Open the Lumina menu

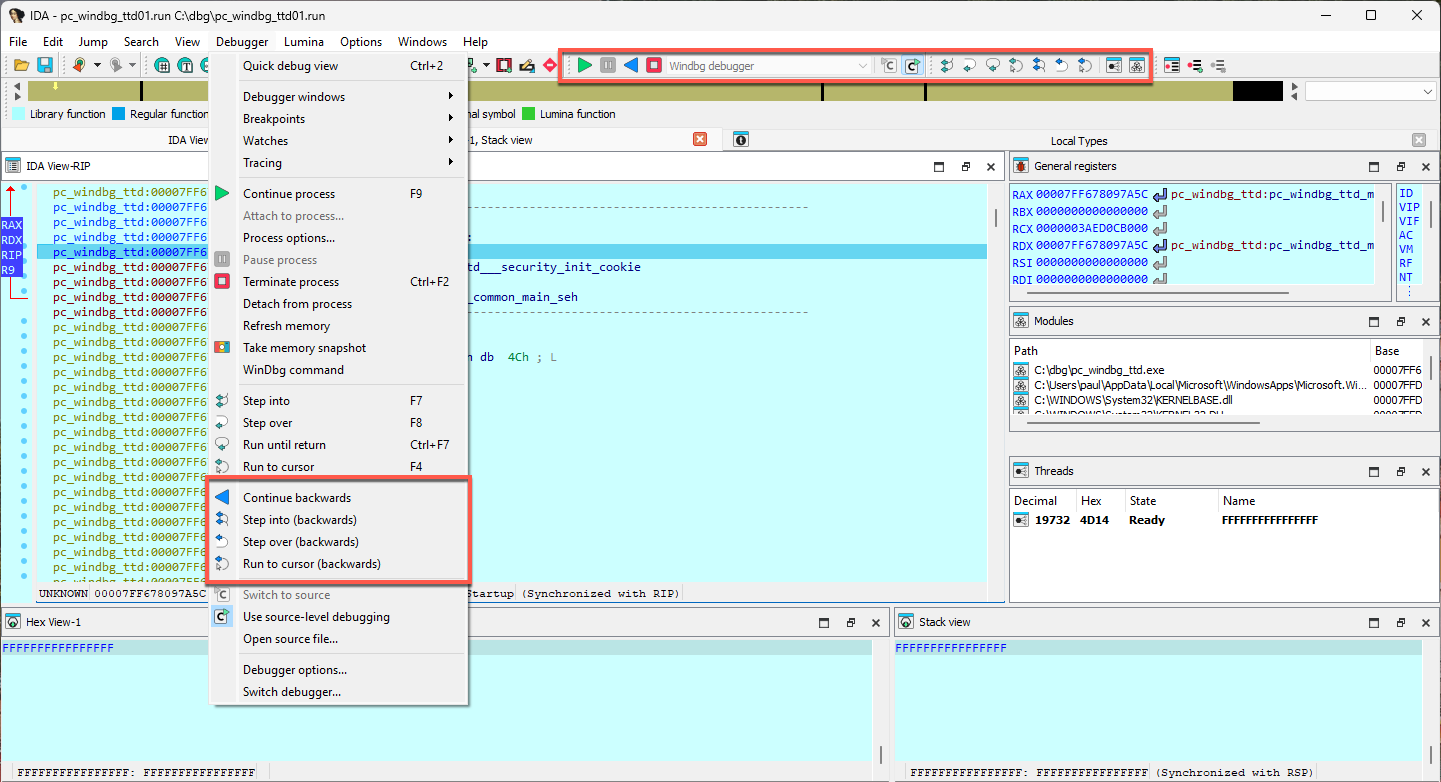304,41
